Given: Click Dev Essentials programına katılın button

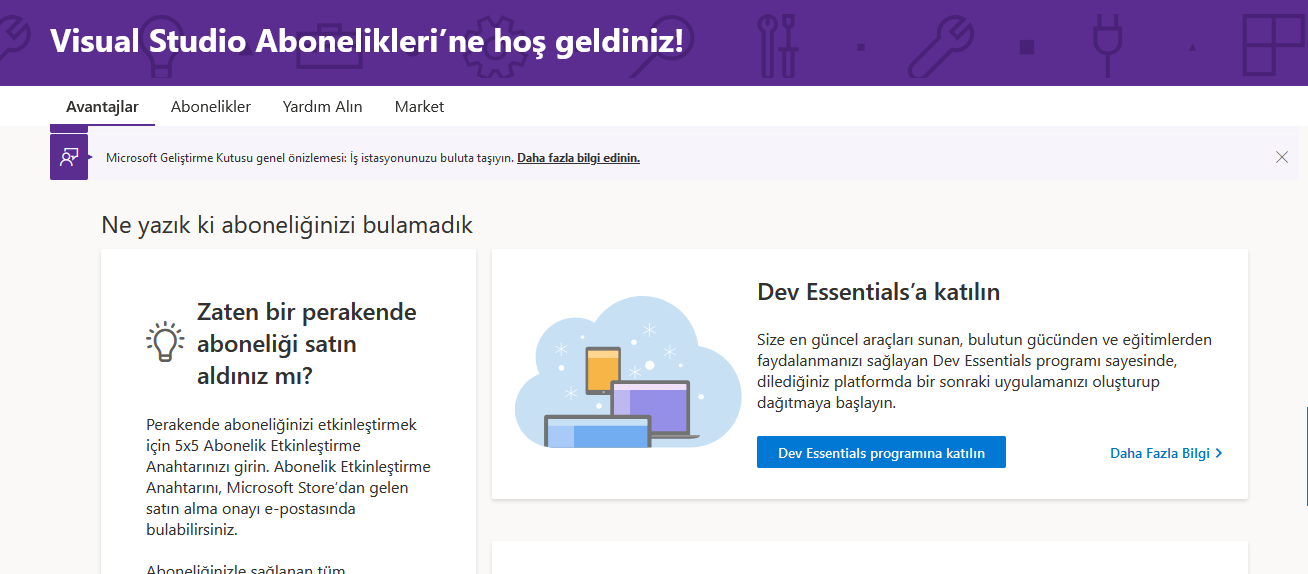Looking at the screenshot, I should click(881, 452).
